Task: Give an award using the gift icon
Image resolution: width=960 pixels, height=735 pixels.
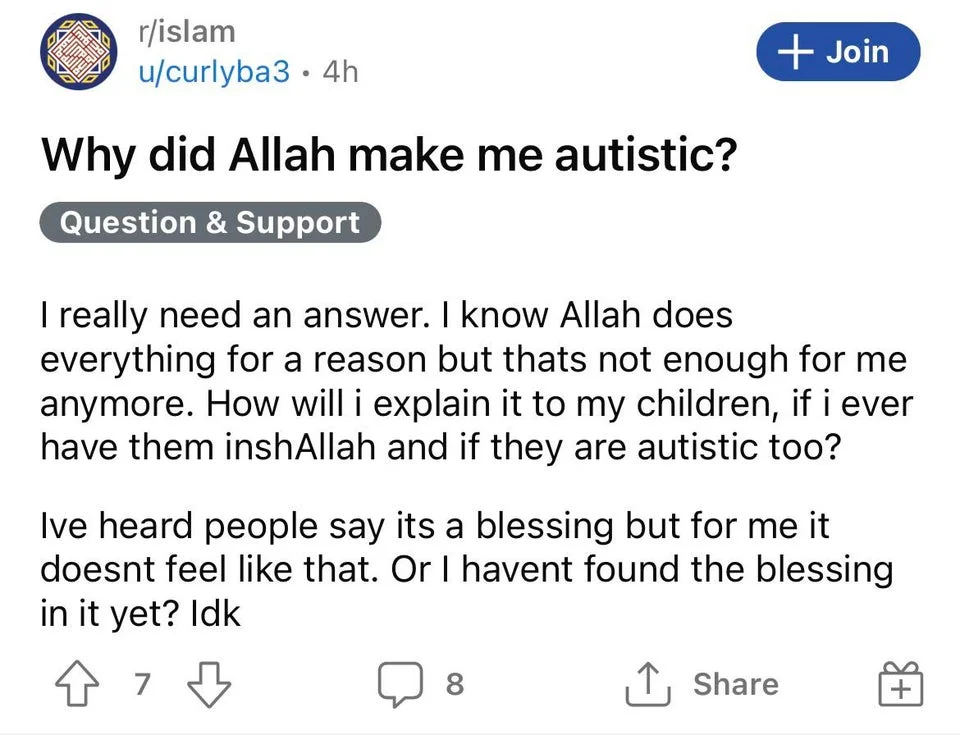Action: tap(902, 685)
